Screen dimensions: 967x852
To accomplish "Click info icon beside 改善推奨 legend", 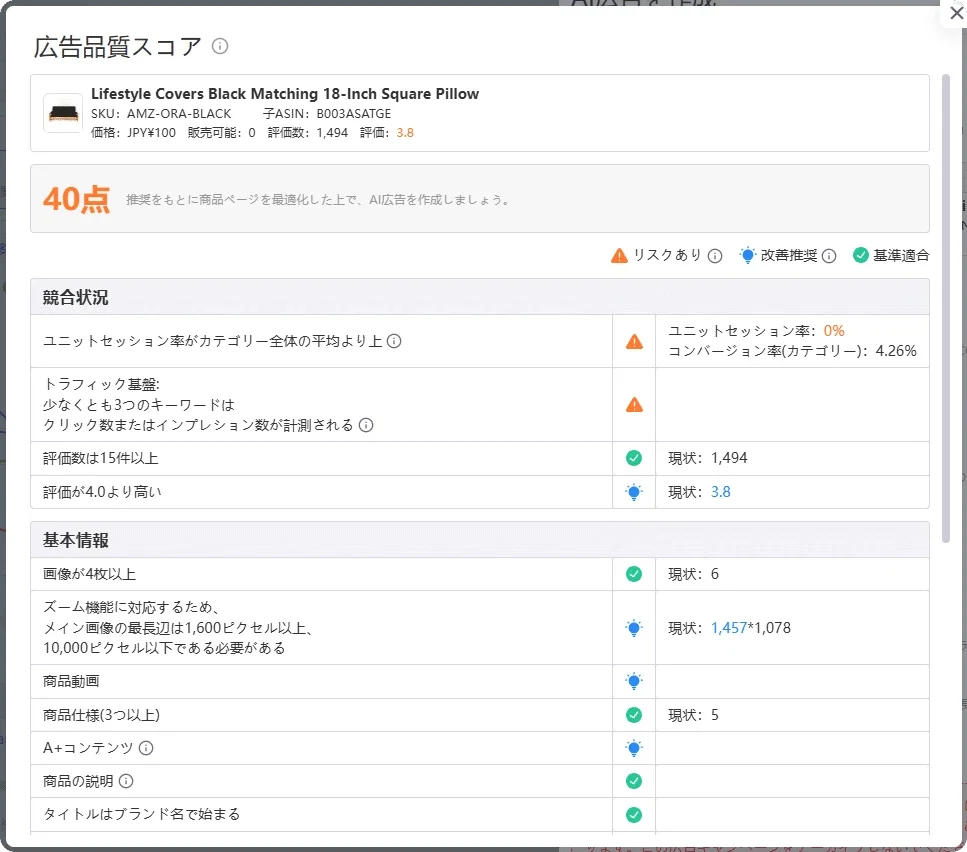I will point(829,256).
